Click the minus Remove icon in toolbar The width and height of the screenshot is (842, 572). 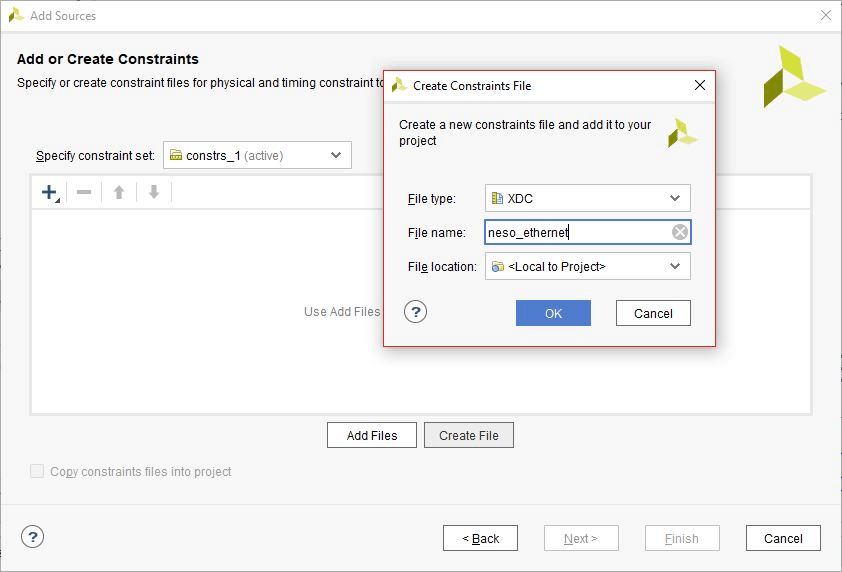pos(84,192)
